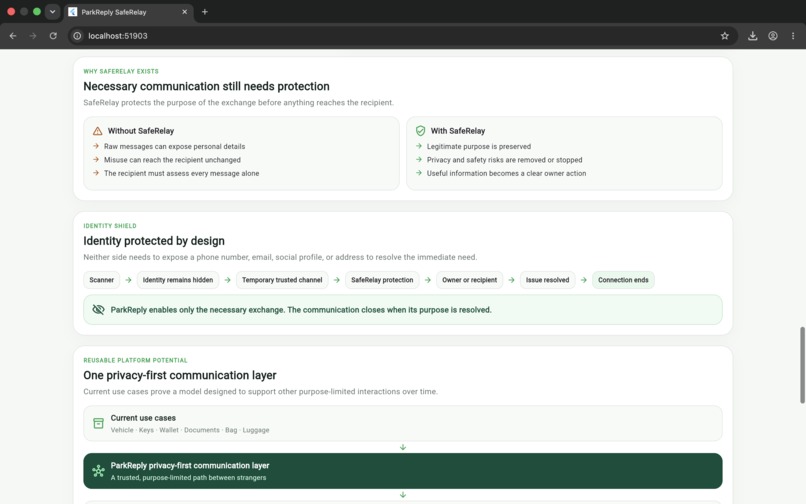This screenshot has height=504, width=806.
Task: Click the REUSABLE PLATFORM POTENTIAL label
Action: pyautogui.click(x=135, y=361)
